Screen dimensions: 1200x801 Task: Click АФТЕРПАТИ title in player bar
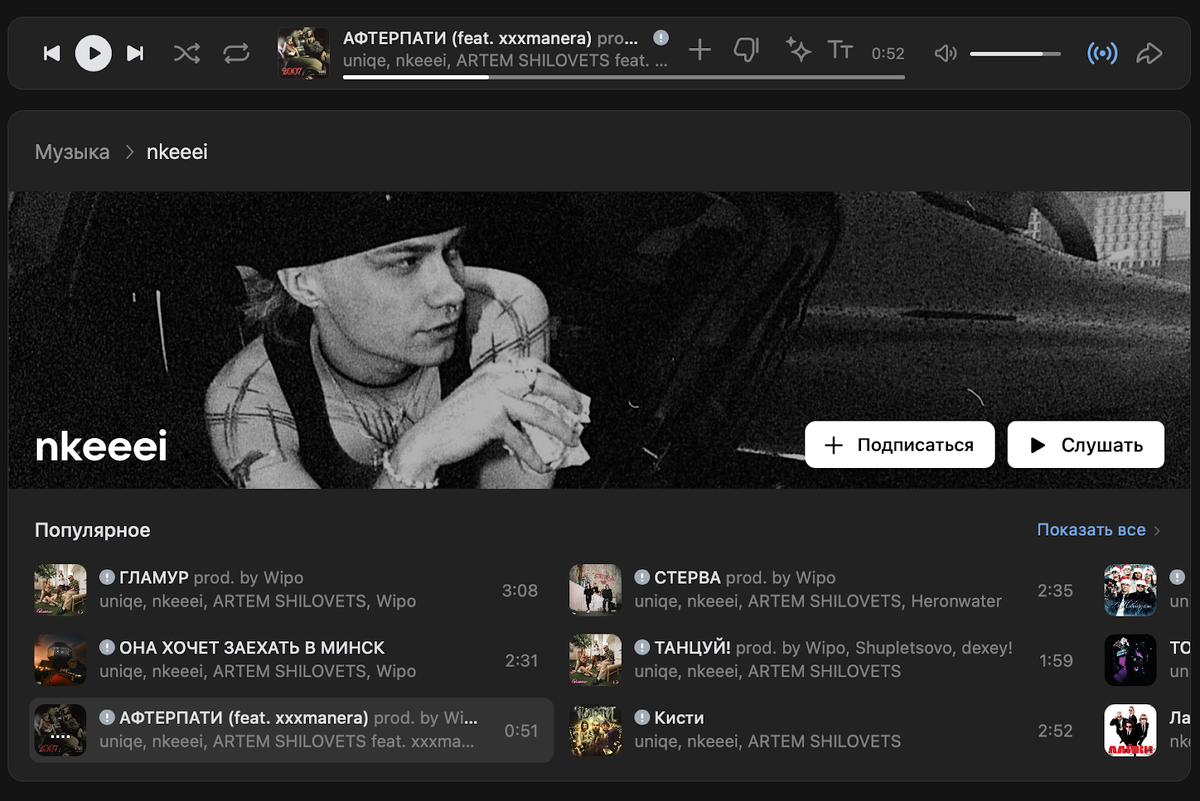[467, 38]
